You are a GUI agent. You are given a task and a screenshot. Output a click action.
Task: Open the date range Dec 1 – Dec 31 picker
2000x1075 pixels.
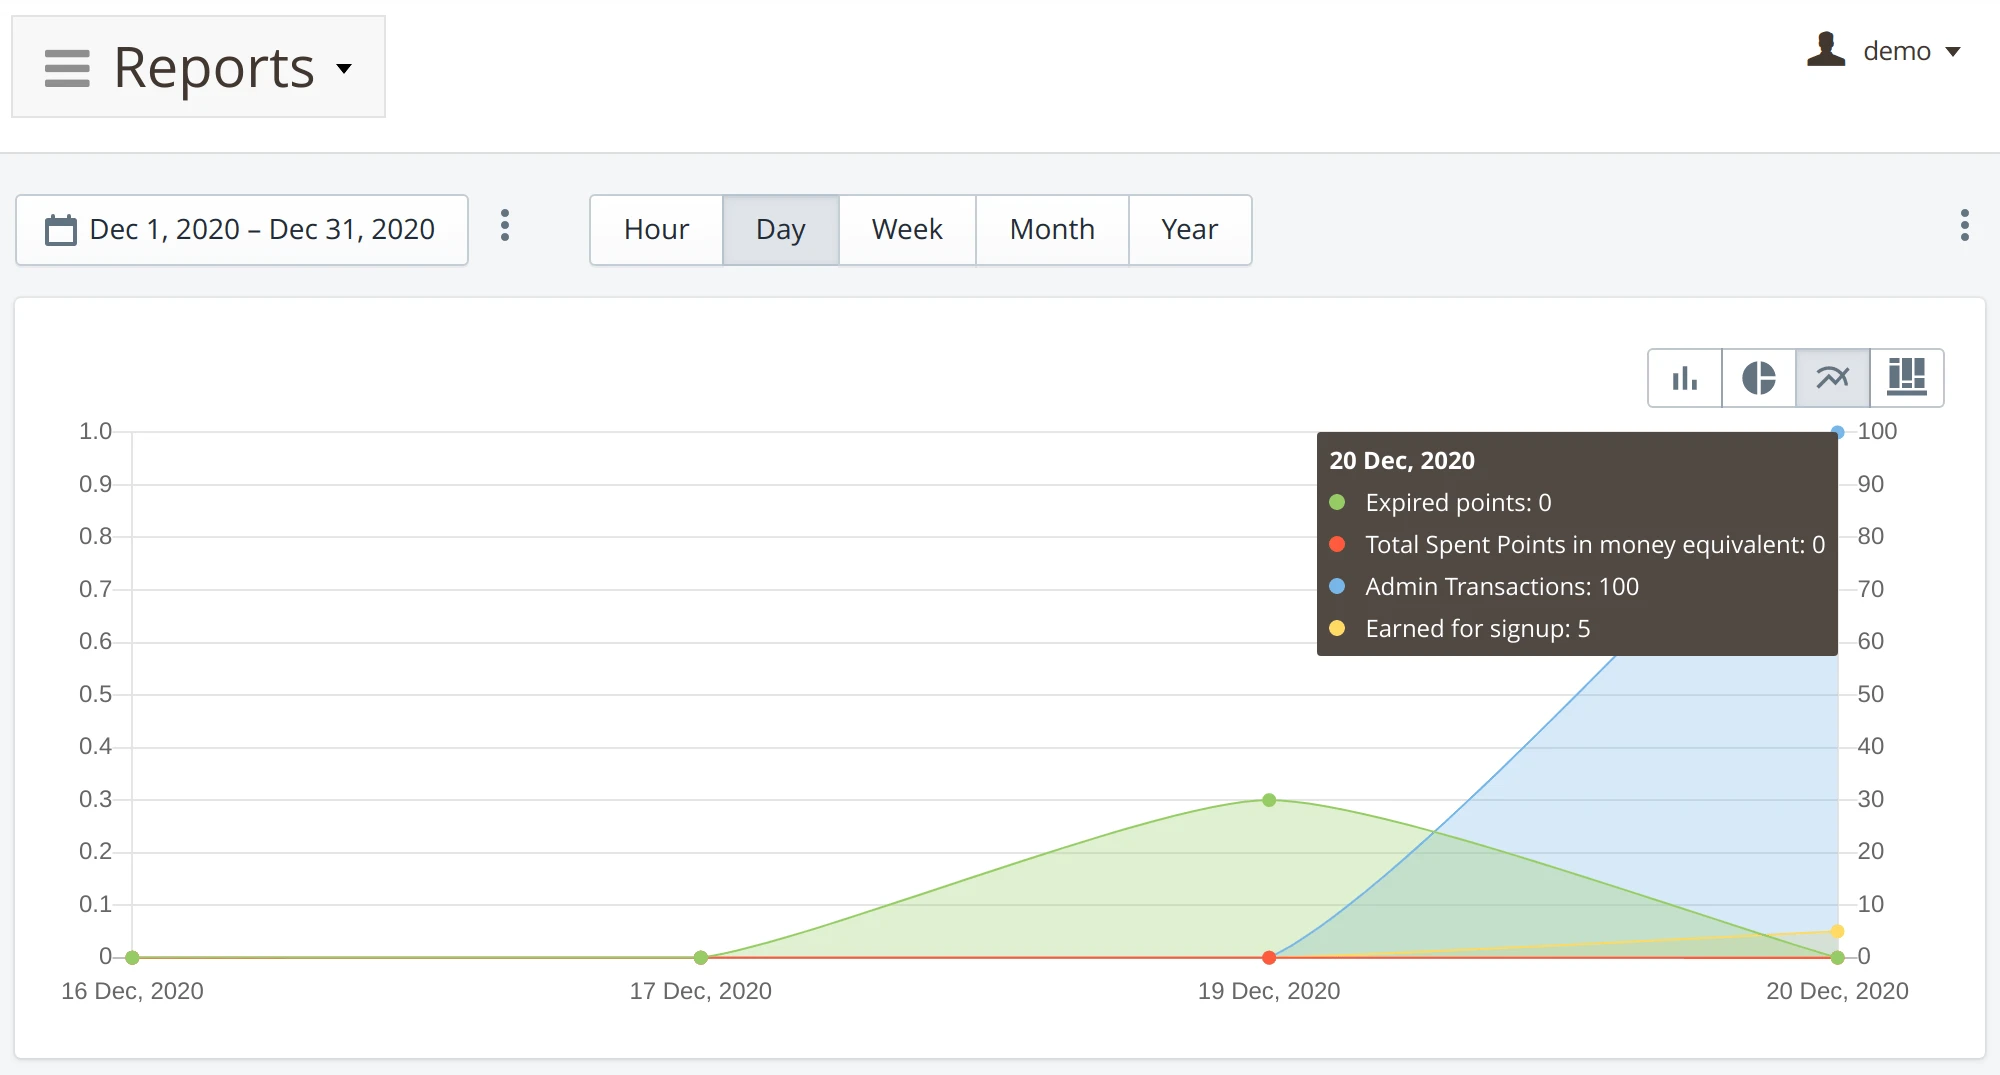(262, 229)
